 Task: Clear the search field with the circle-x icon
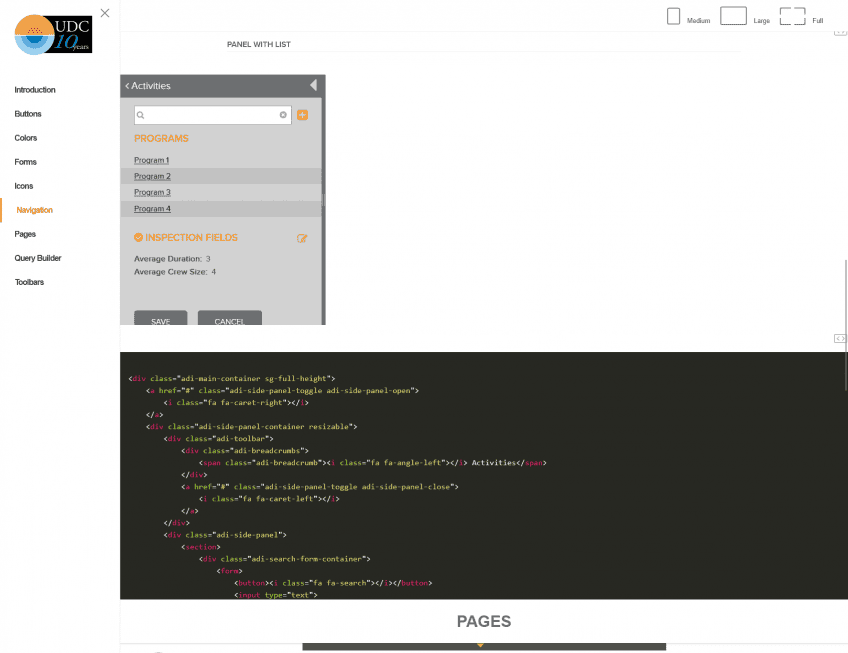point(283,115)
